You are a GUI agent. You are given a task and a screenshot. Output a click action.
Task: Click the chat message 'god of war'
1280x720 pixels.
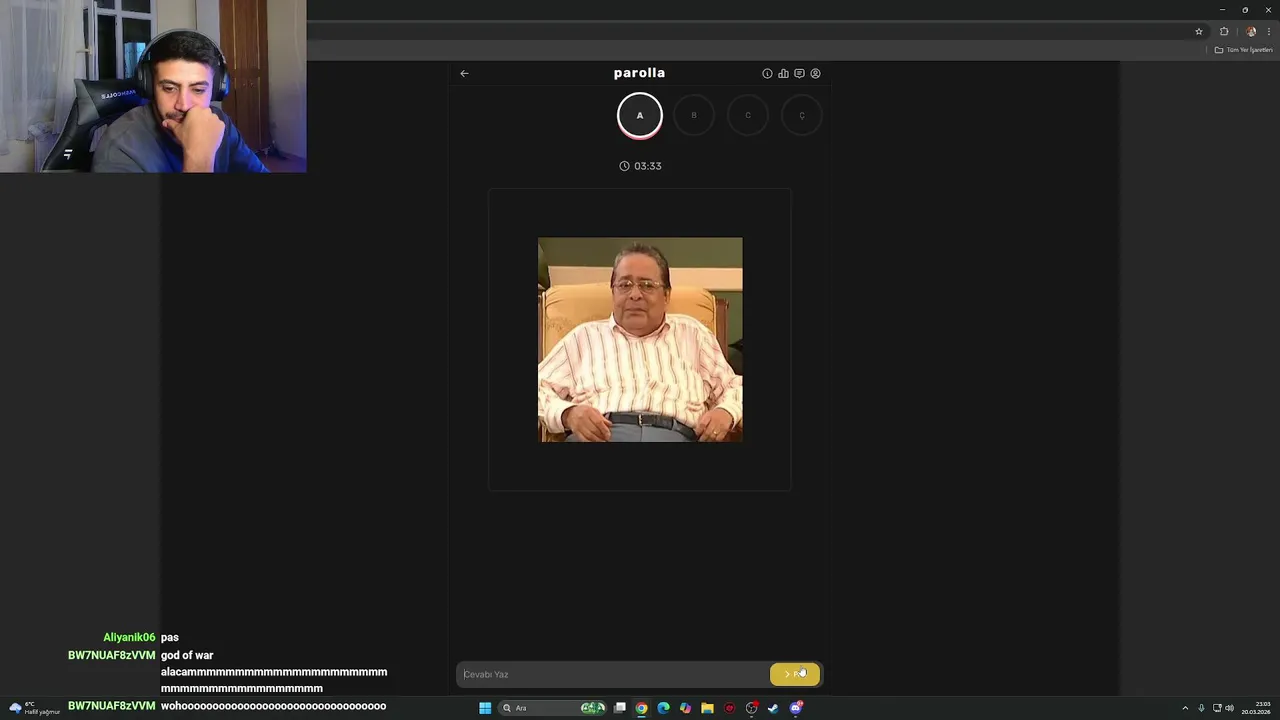187,656
